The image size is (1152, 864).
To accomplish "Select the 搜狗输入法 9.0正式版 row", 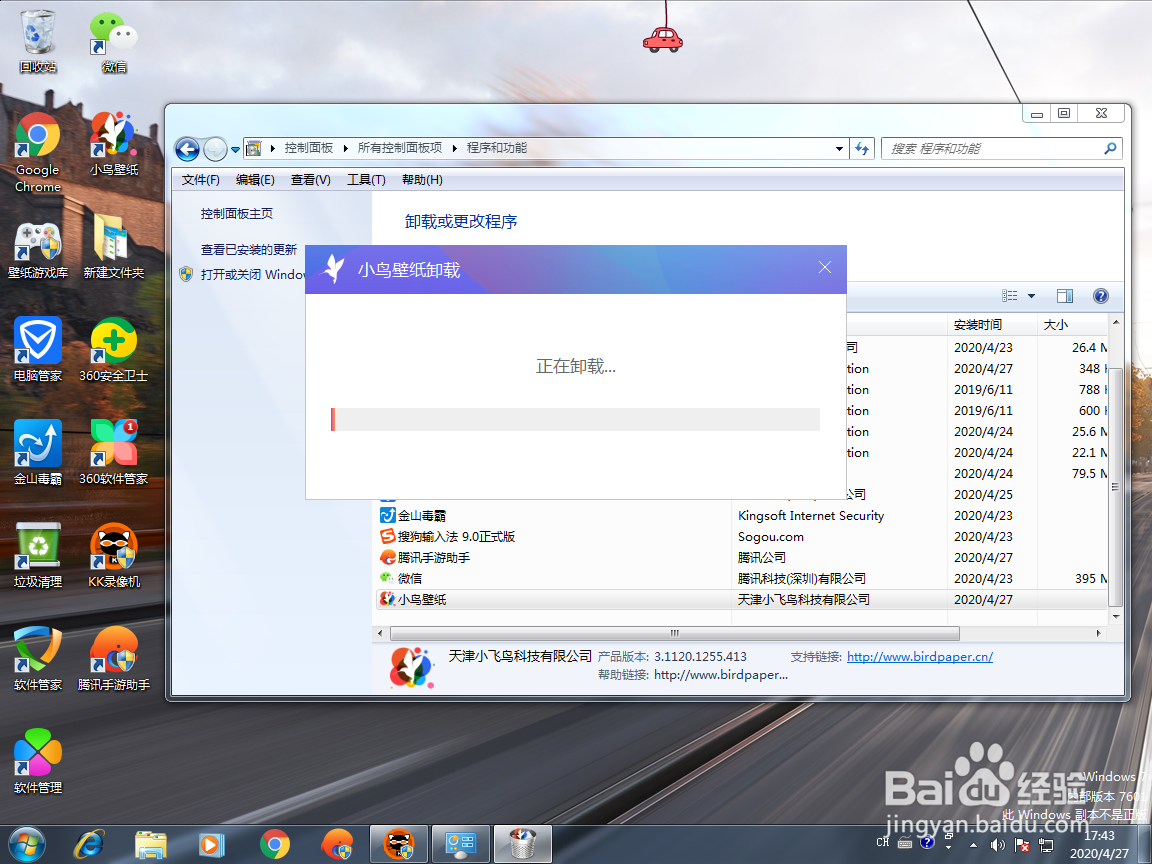I will pyautogui.click(x=742, y=537).
